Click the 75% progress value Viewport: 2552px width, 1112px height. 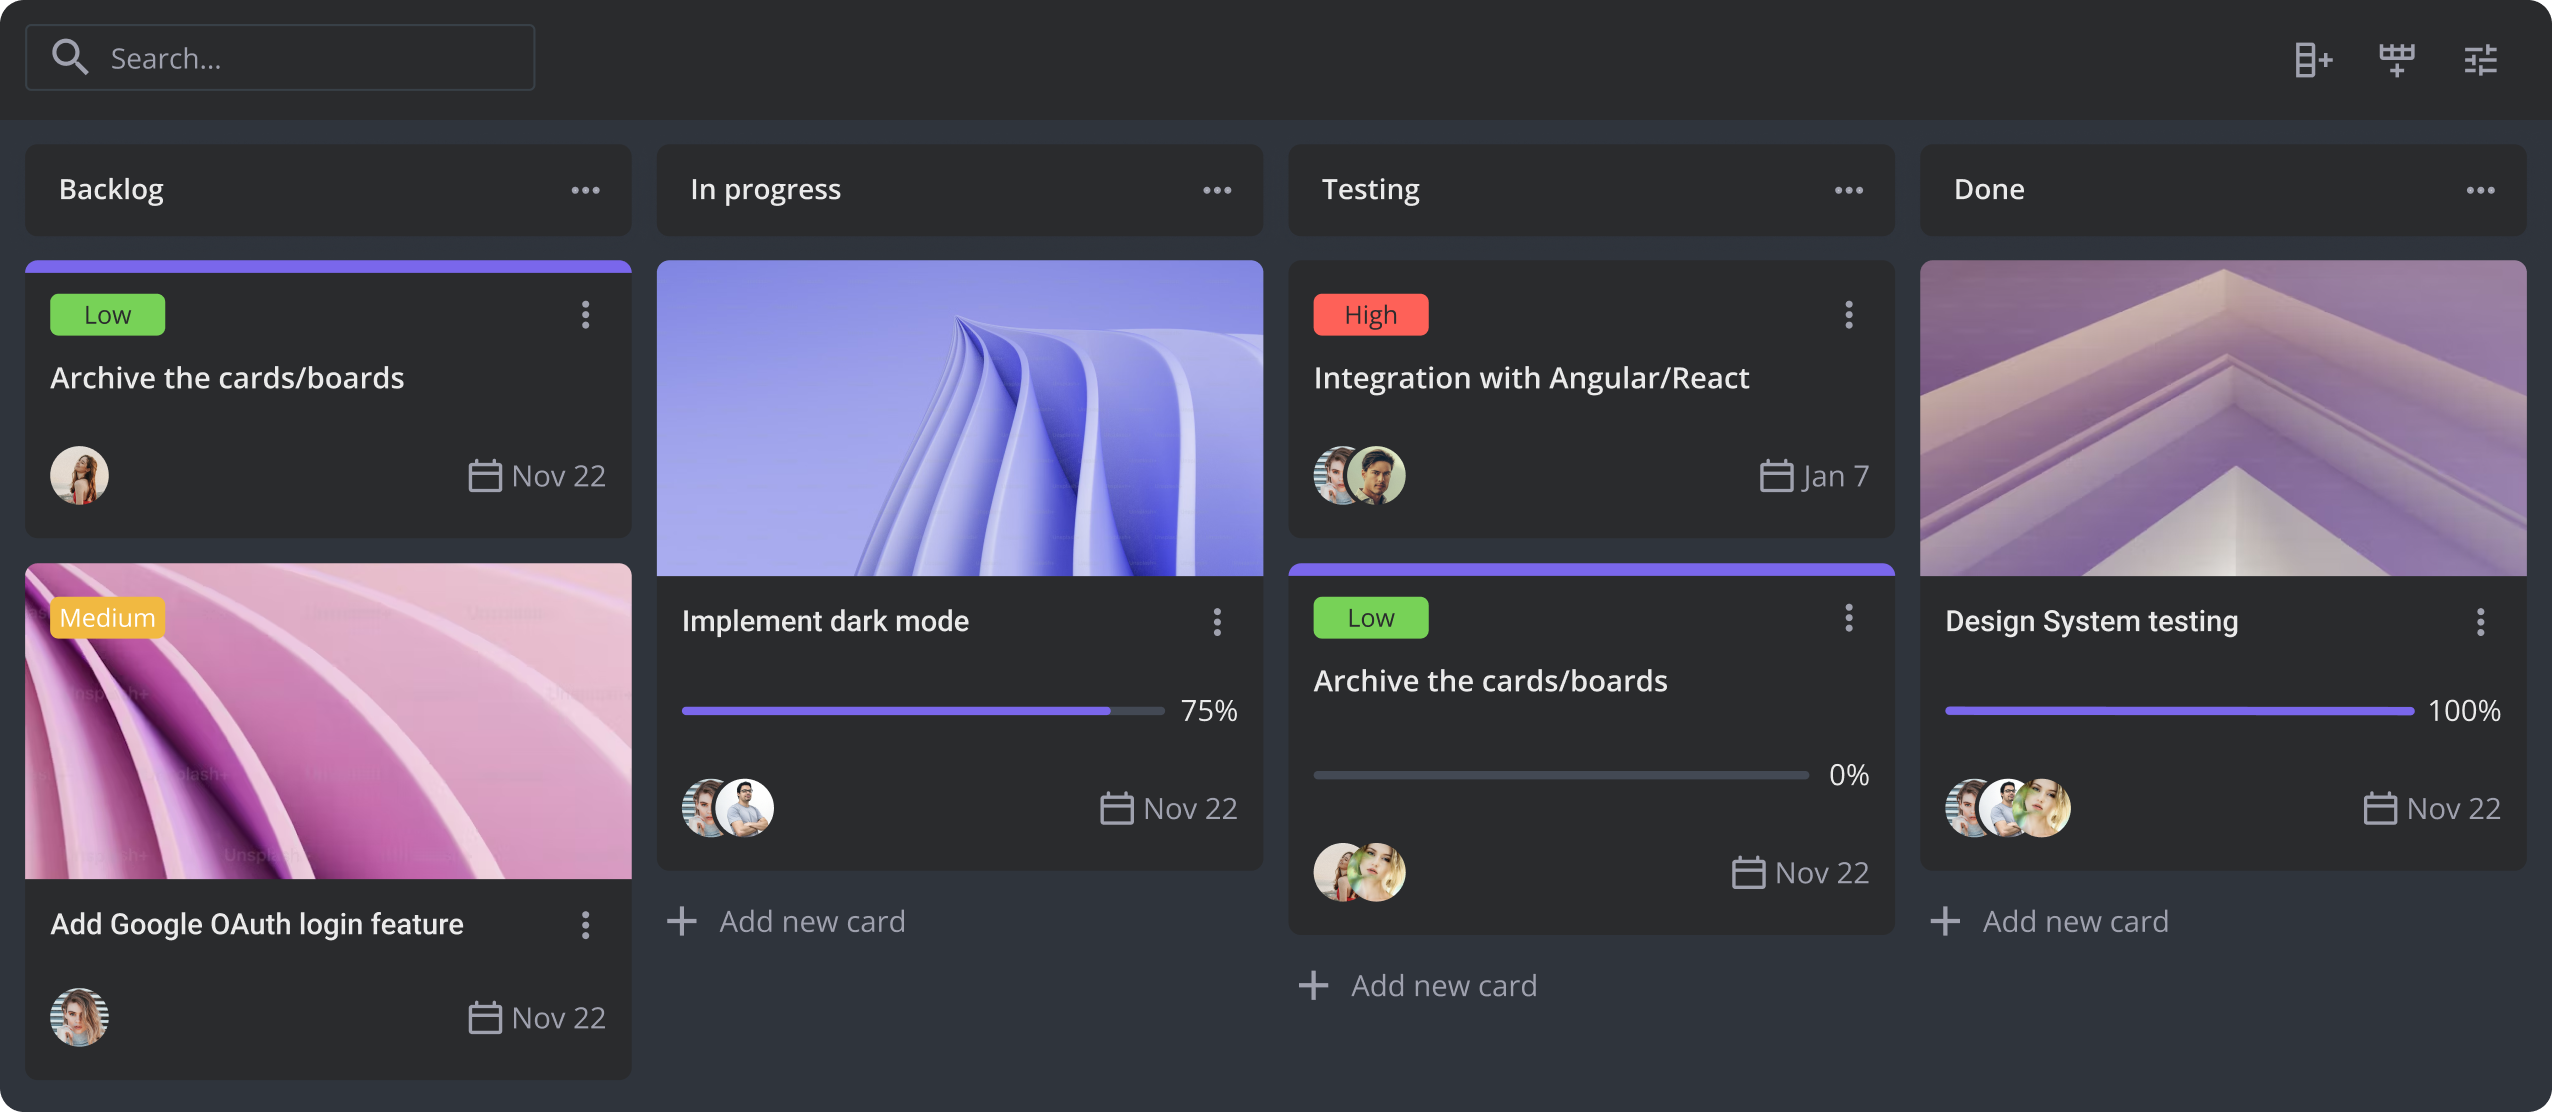(1209, 711)
